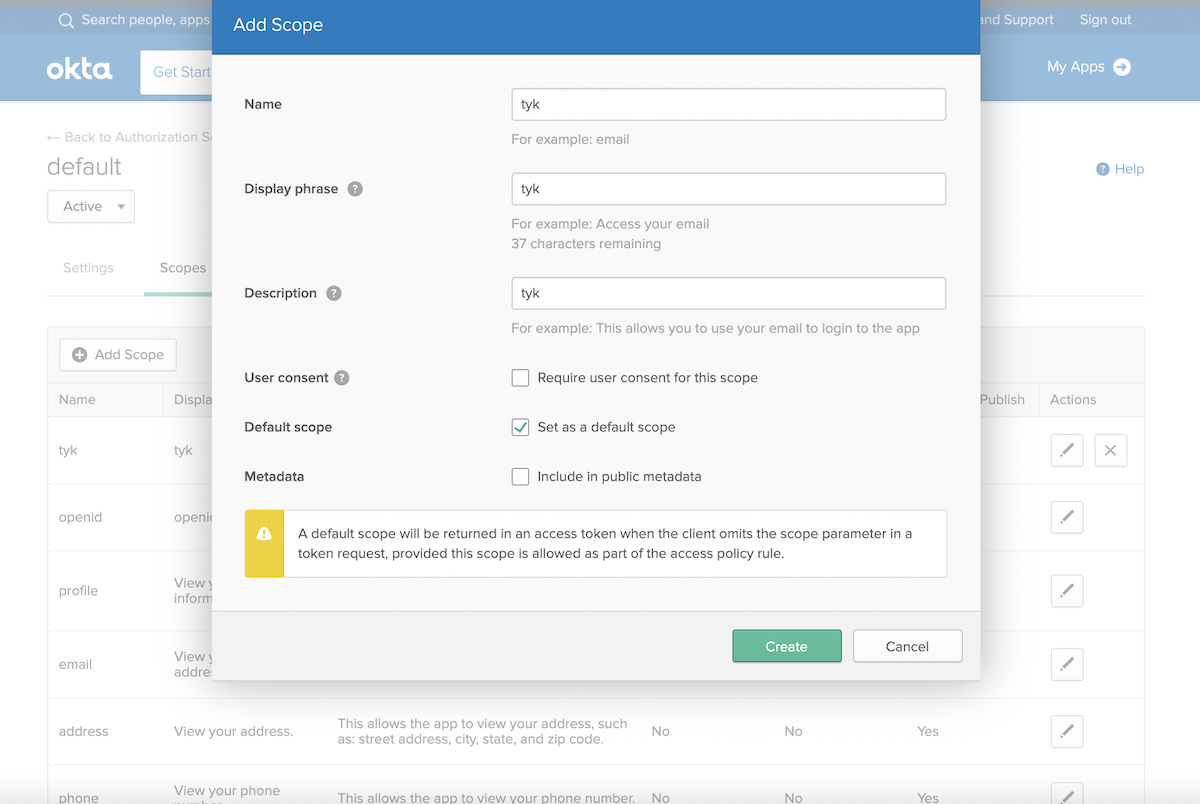Select the Scopes tab
1200x804 pixels.
tap(183, 268)
